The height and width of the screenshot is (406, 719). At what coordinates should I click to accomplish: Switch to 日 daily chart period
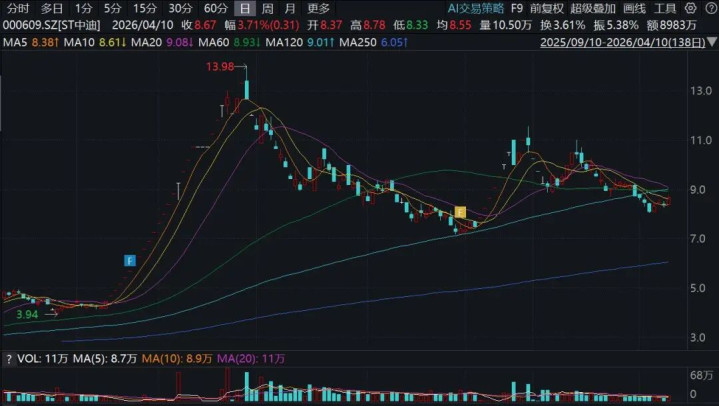tap(245, 8)
